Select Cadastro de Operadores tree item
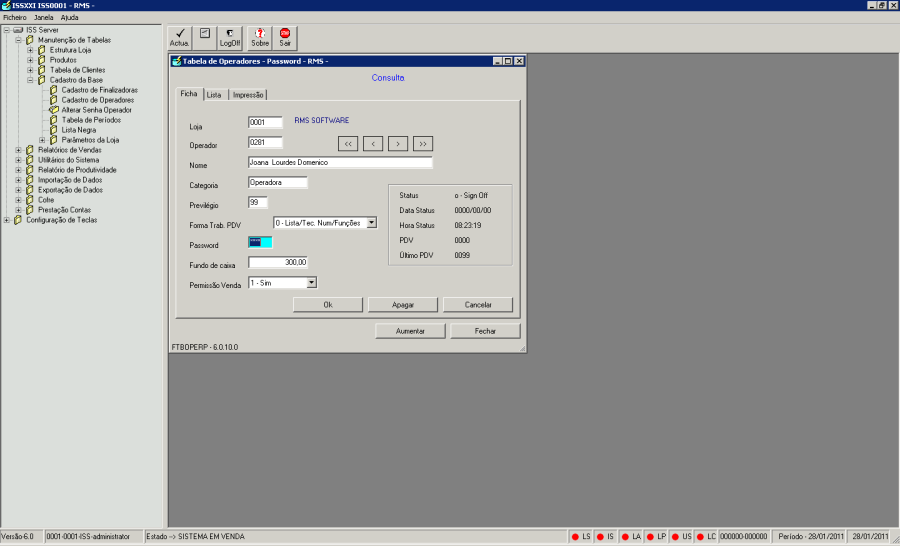 [98, 100]
